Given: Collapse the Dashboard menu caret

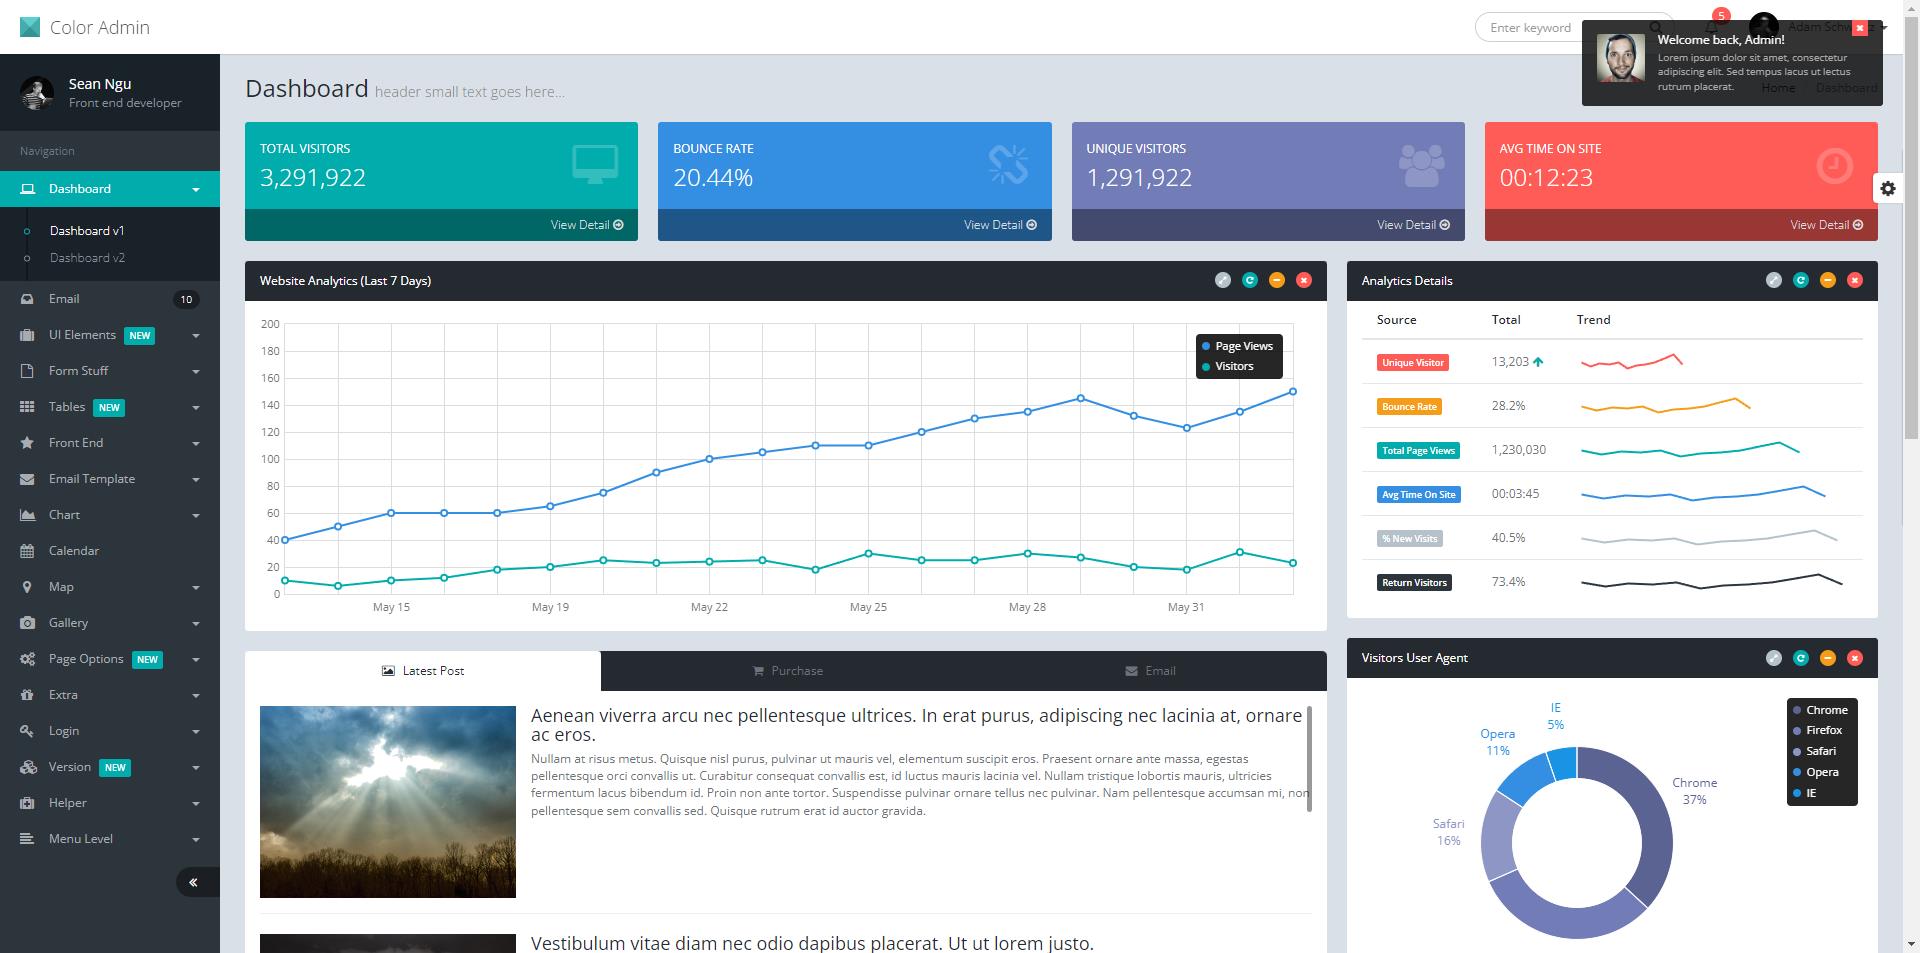Looking at the screenshot, I should pyautogui.click(x=196, y=189).
